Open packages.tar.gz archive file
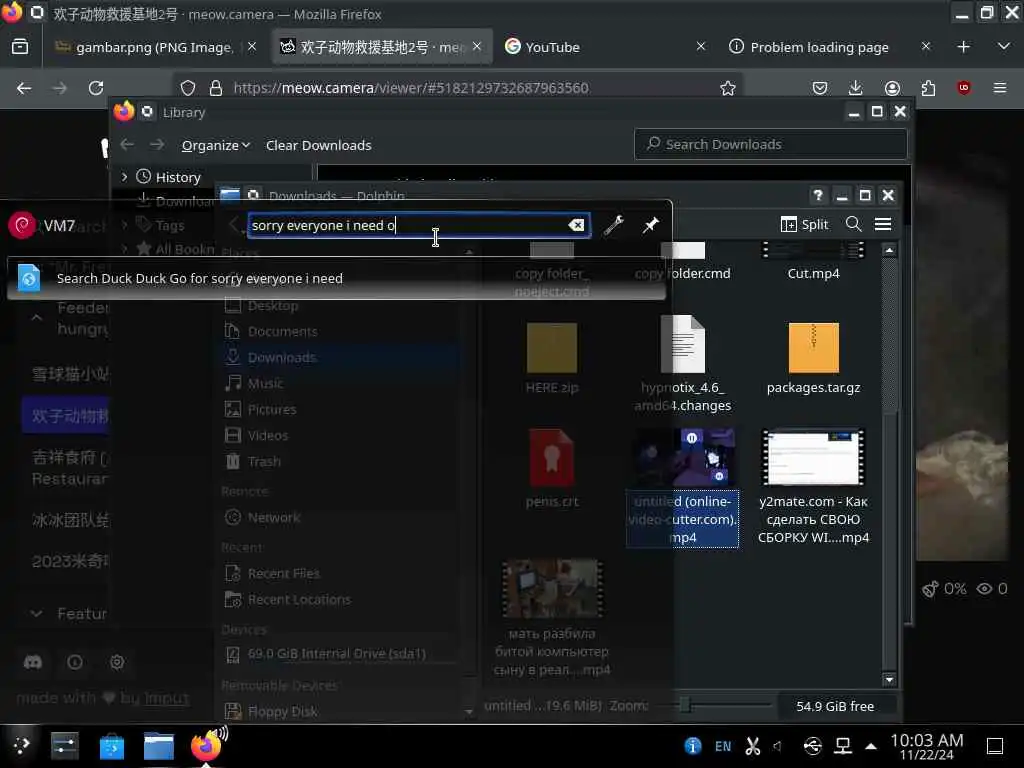1024x768 pixels. point(813,359)
